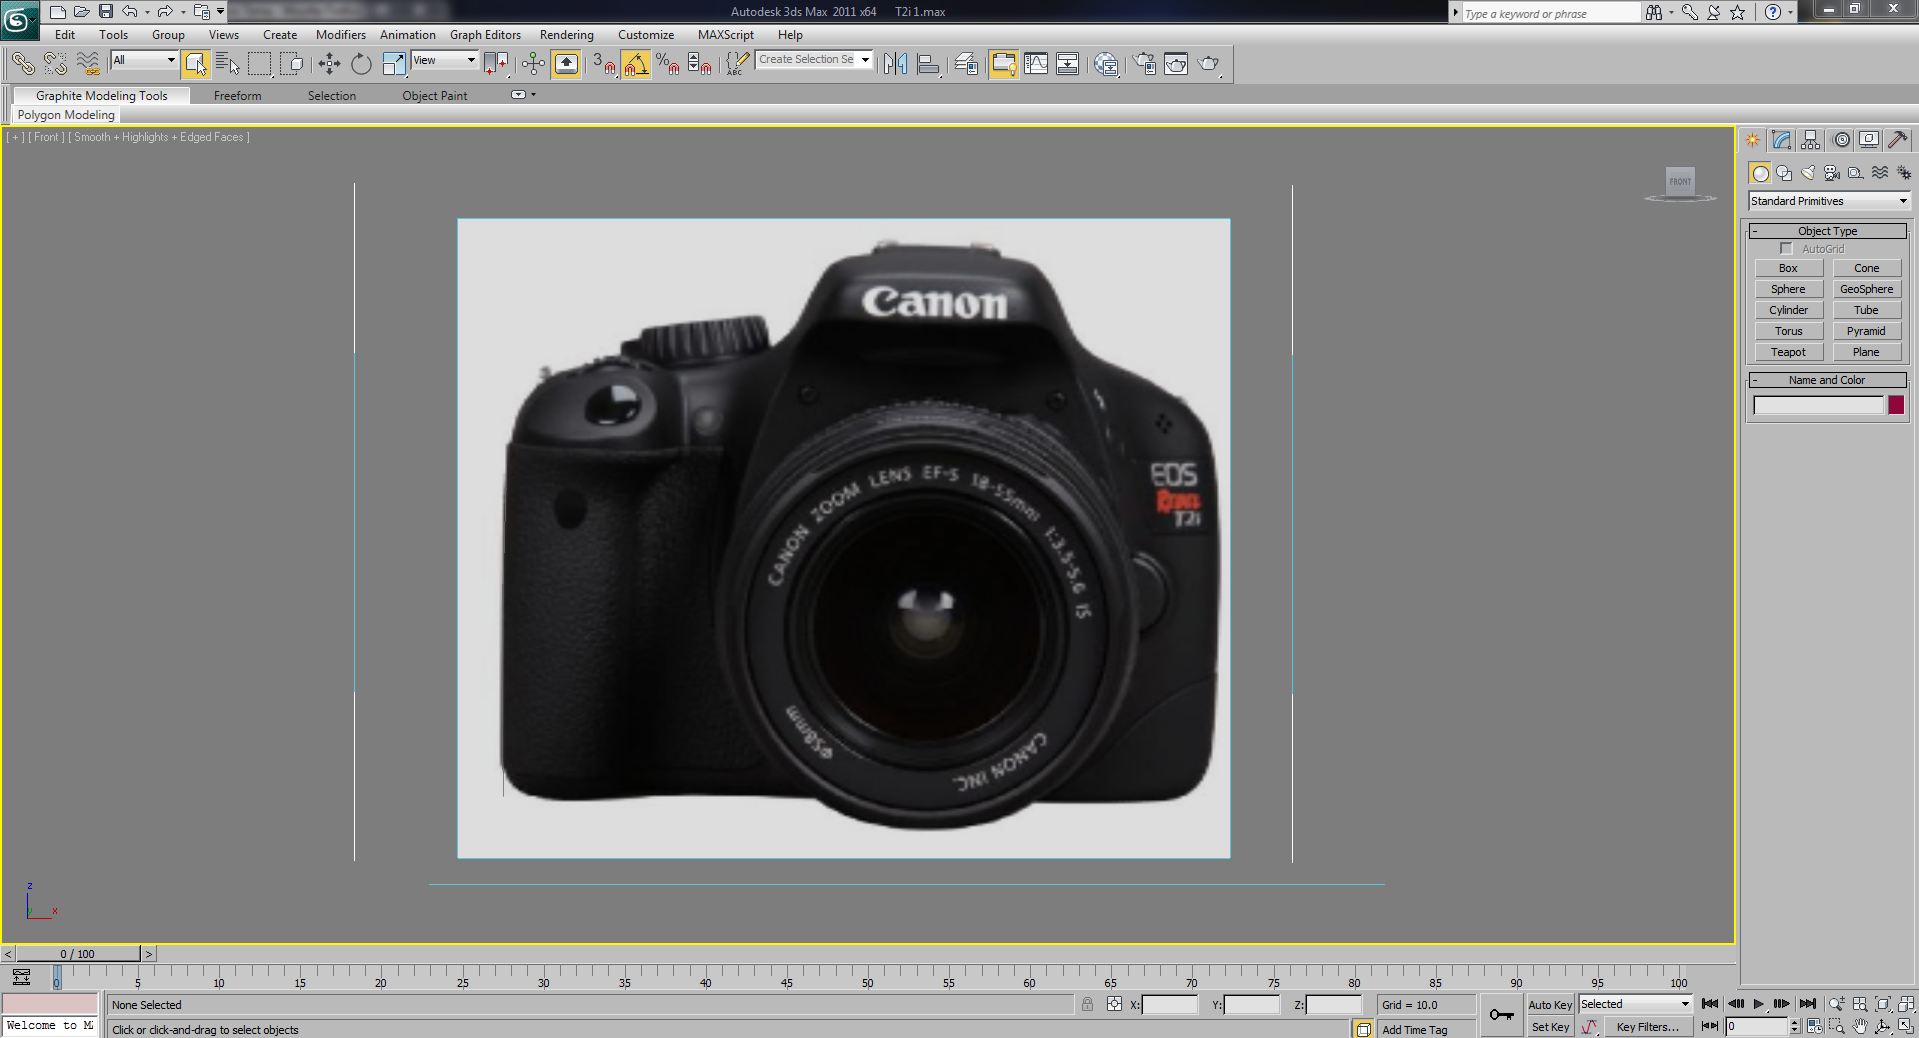Select the Lights creation category
The image size is (1919, 1038).
pyautogui.click(x=1808, y=173)
